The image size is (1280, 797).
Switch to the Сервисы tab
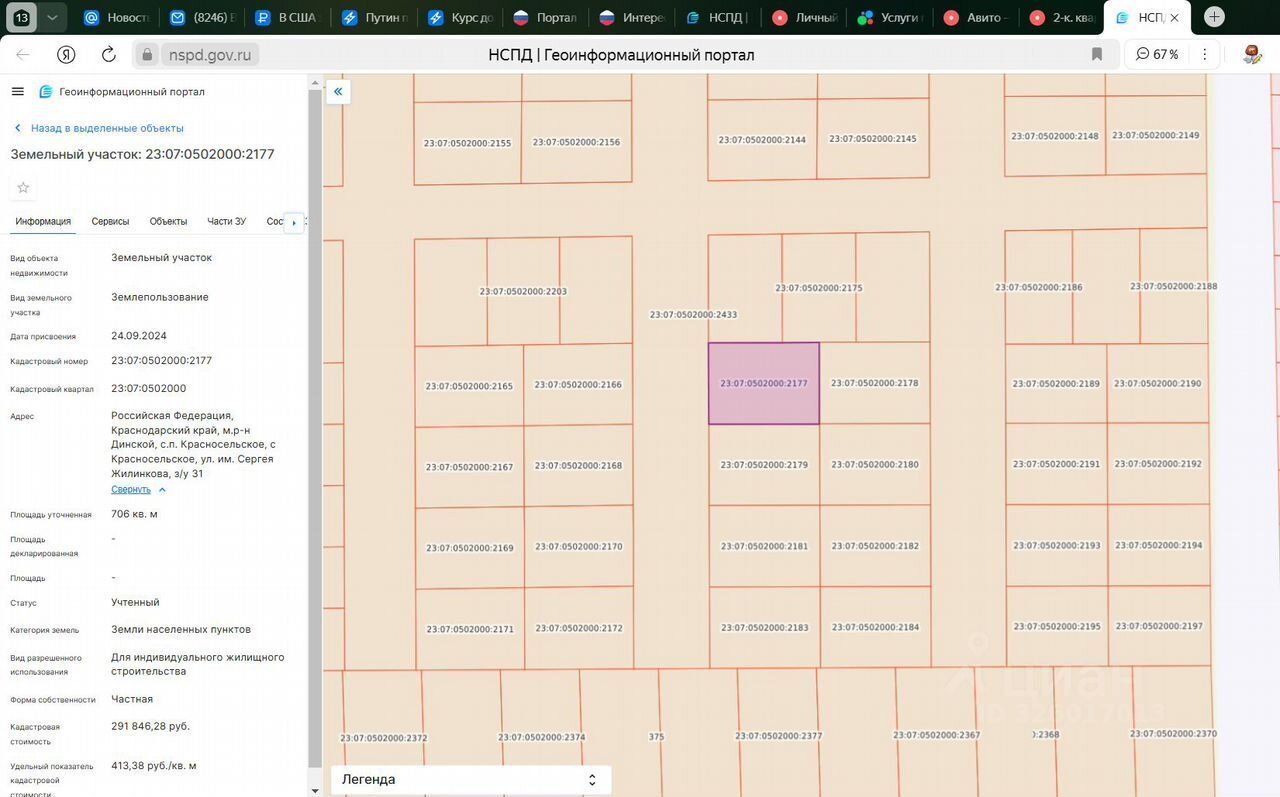(110, 221)
